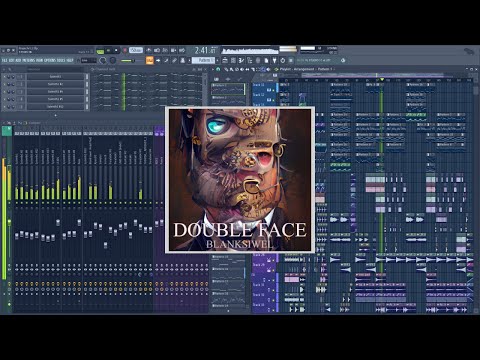Click the Master mixer track fader
The width and height of the screenshot is (480, 360).
tap(9, 222)
